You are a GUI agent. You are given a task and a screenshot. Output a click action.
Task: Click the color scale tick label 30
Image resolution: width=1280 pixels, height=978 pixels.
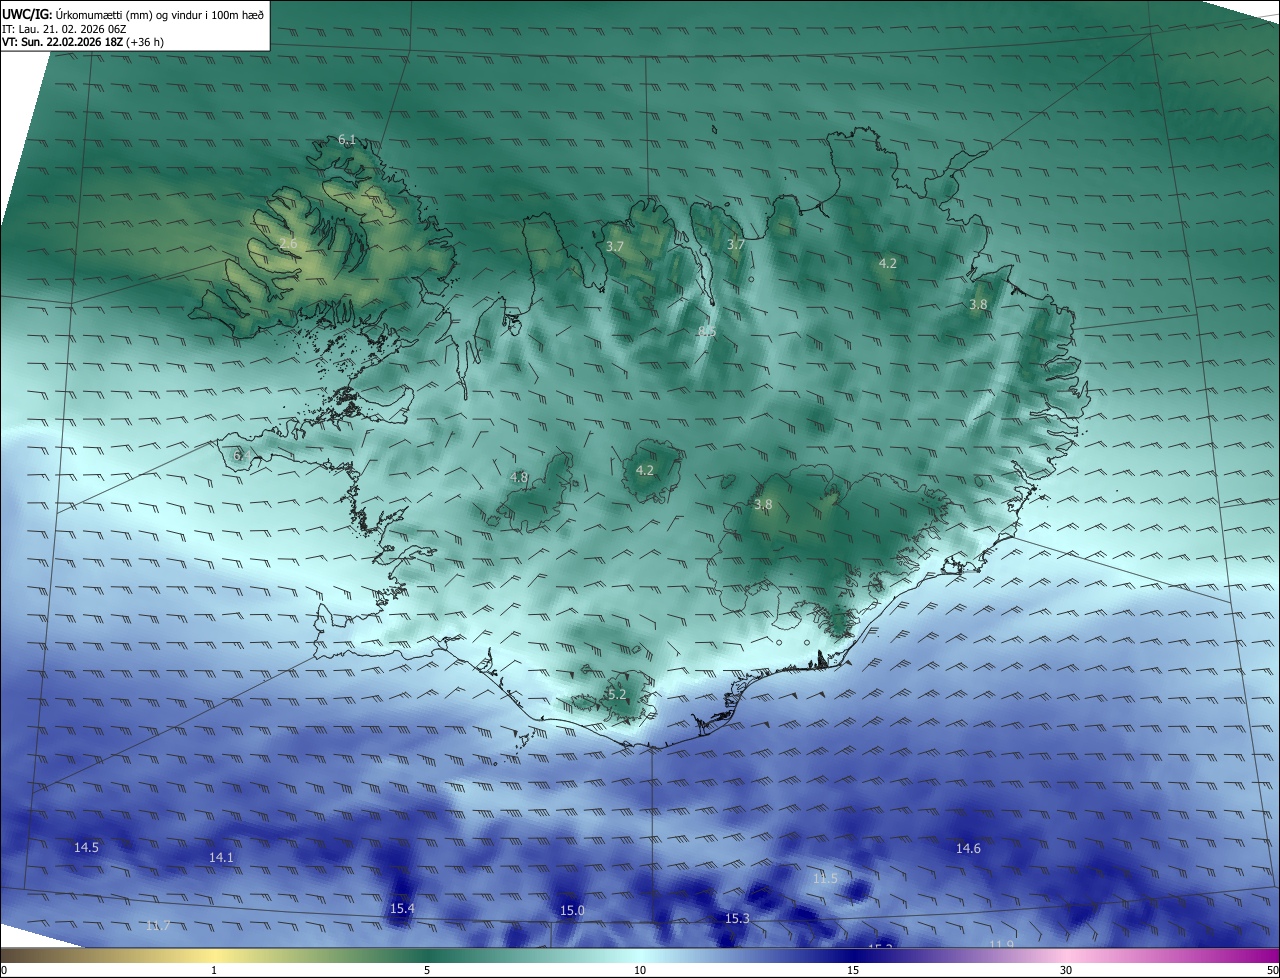coord(1066,971)
